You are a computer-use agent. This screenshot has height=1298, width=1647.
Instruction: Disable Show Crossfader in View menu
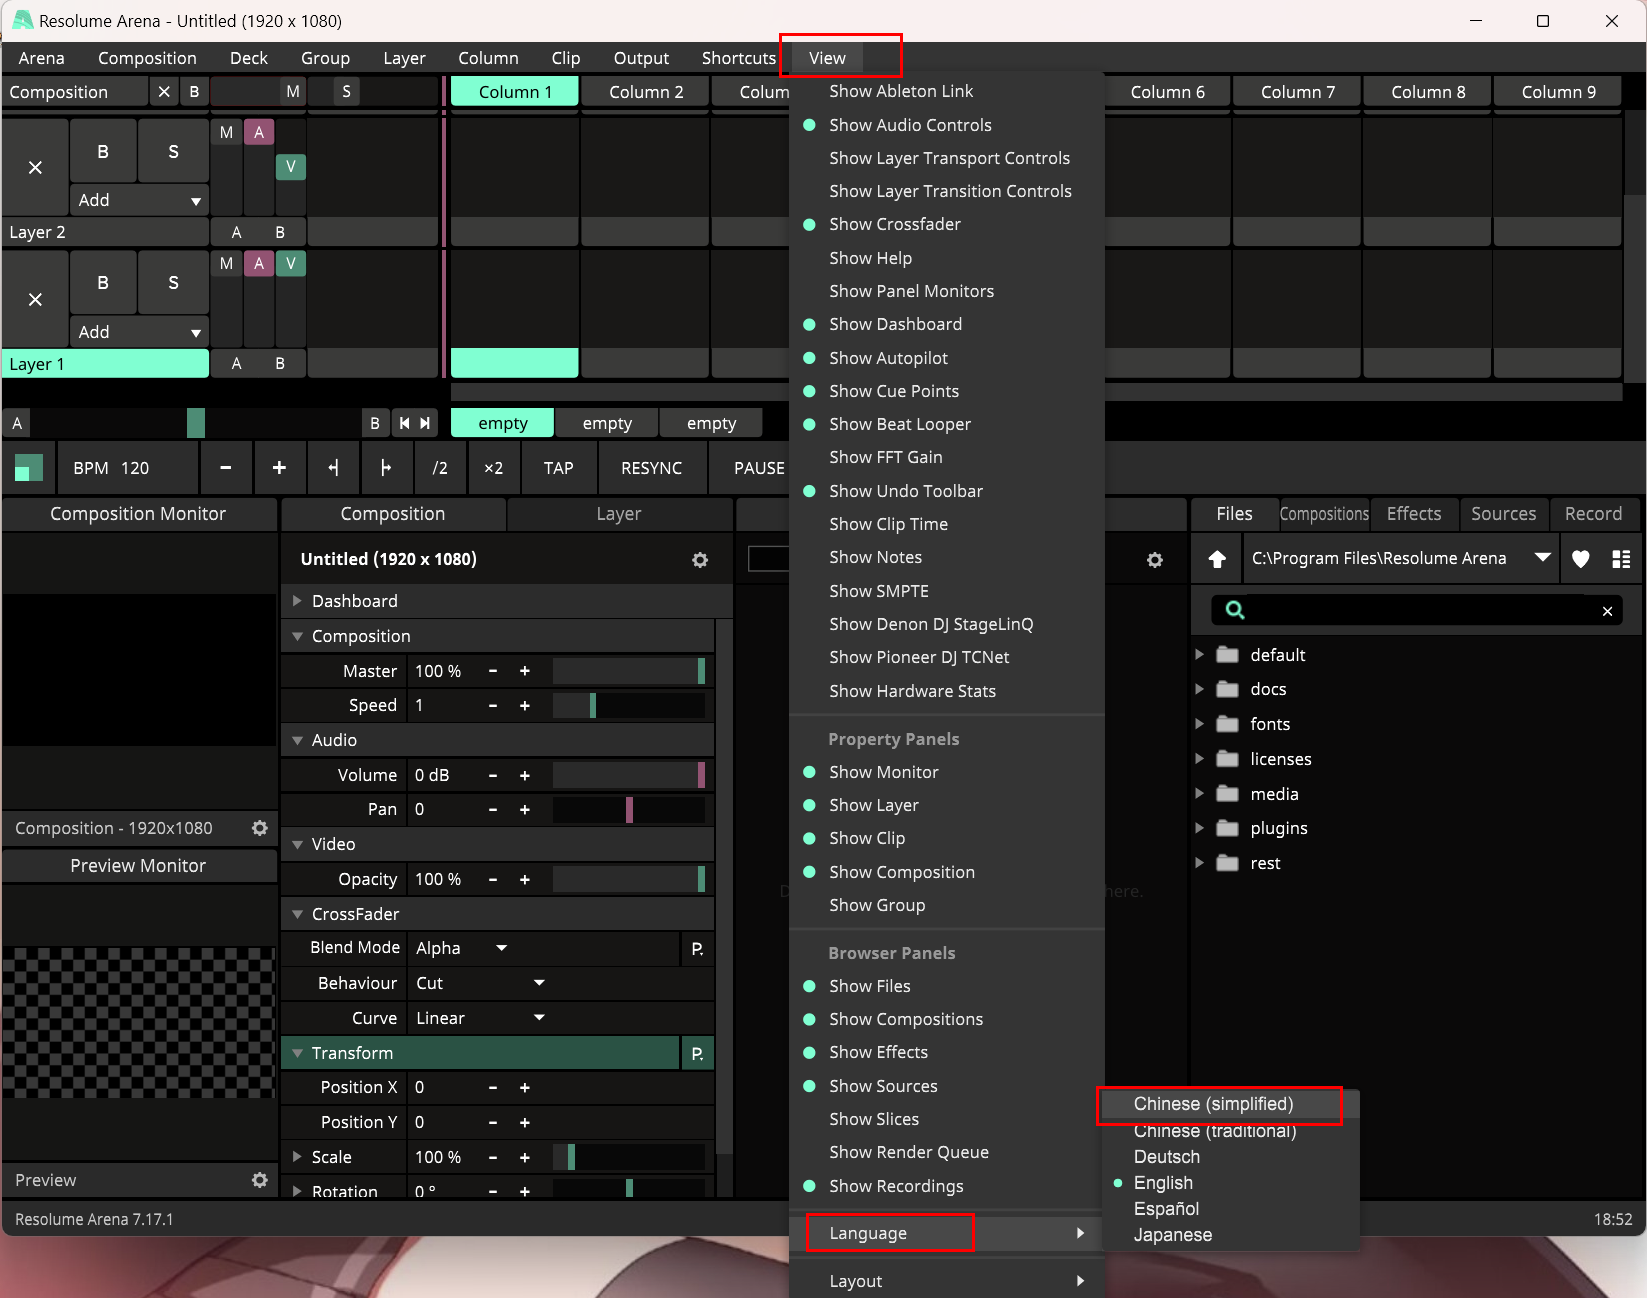pos(894,224)
